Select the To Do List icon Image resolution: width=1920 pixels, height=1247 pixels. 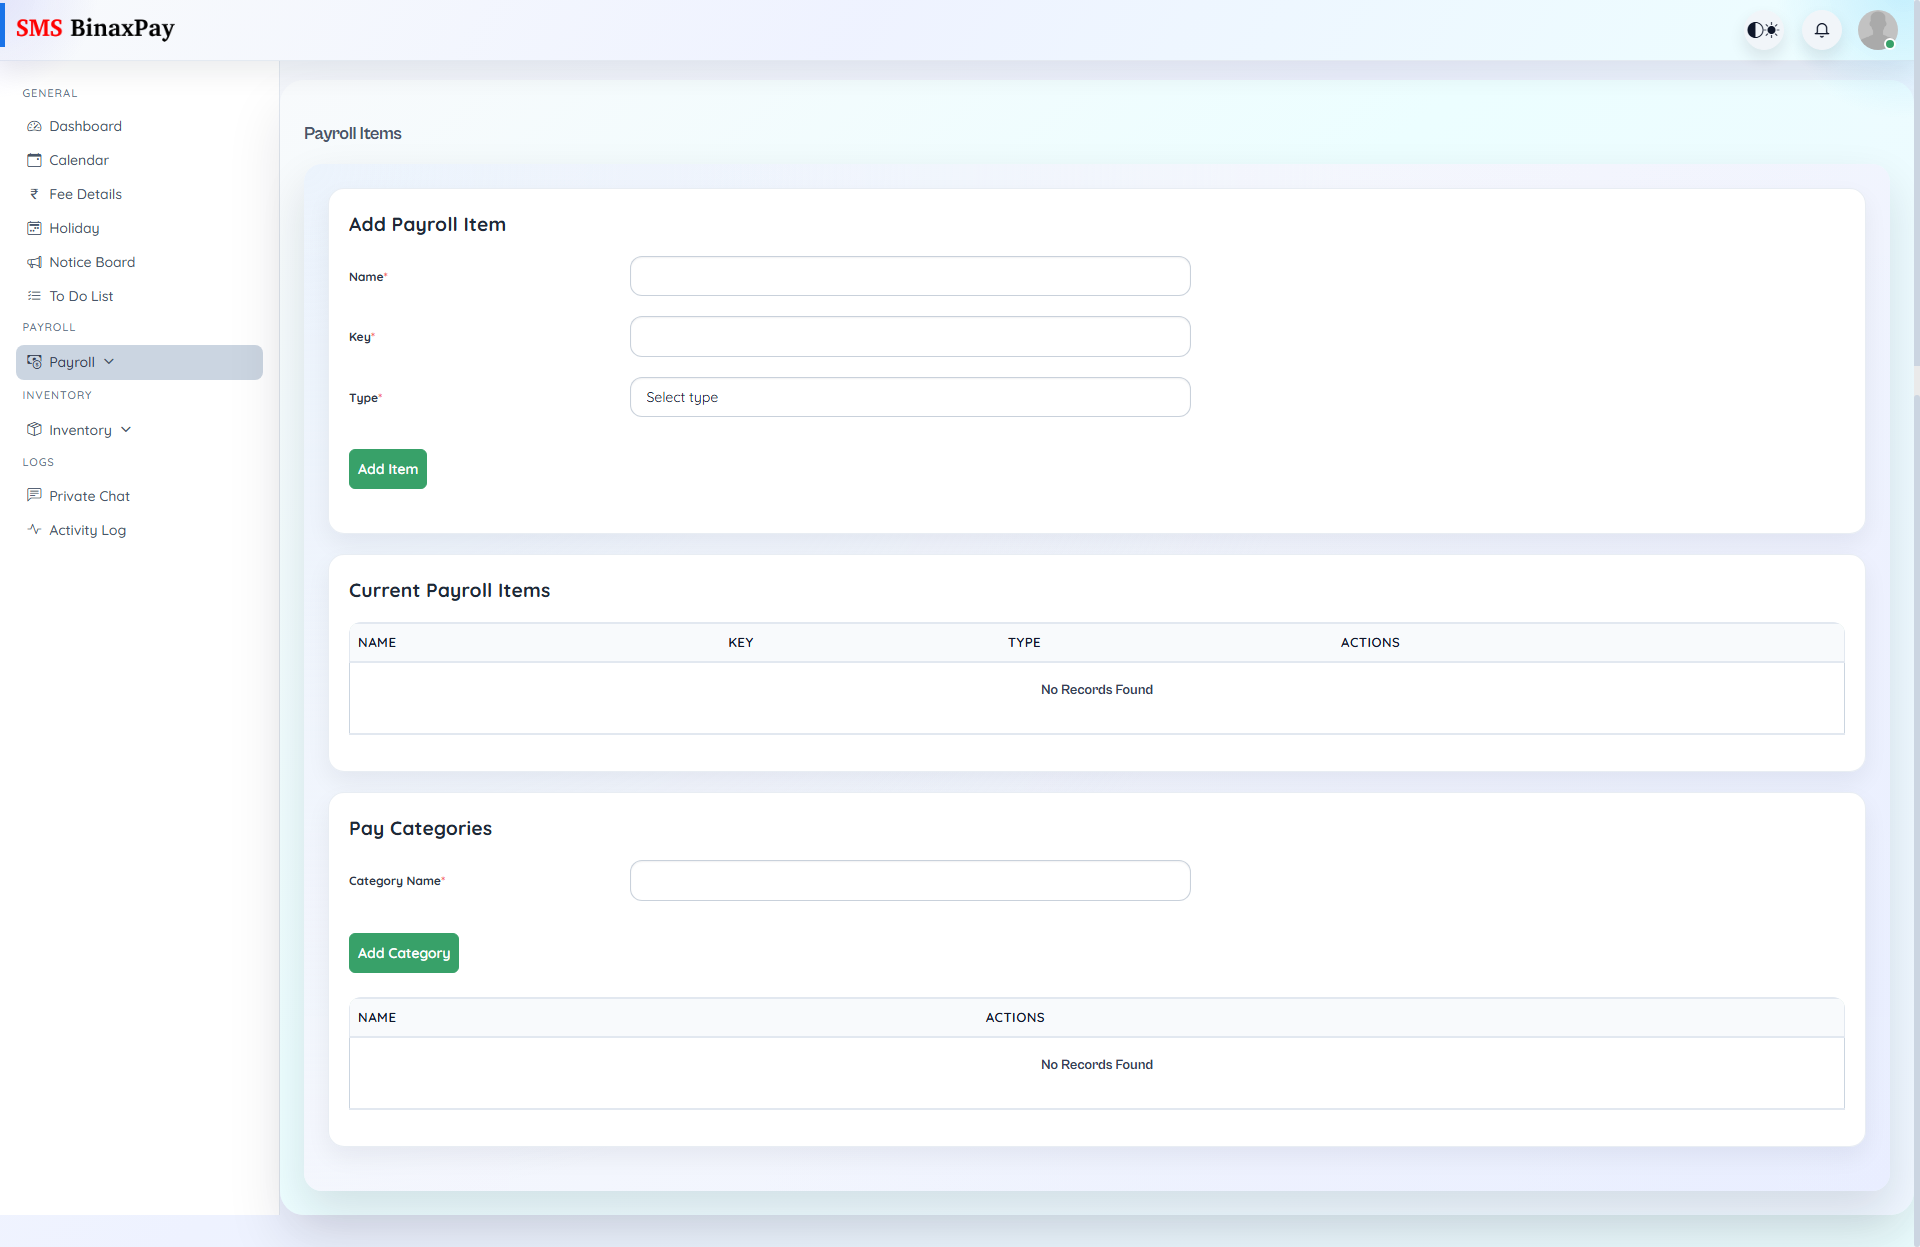point(34,296)
